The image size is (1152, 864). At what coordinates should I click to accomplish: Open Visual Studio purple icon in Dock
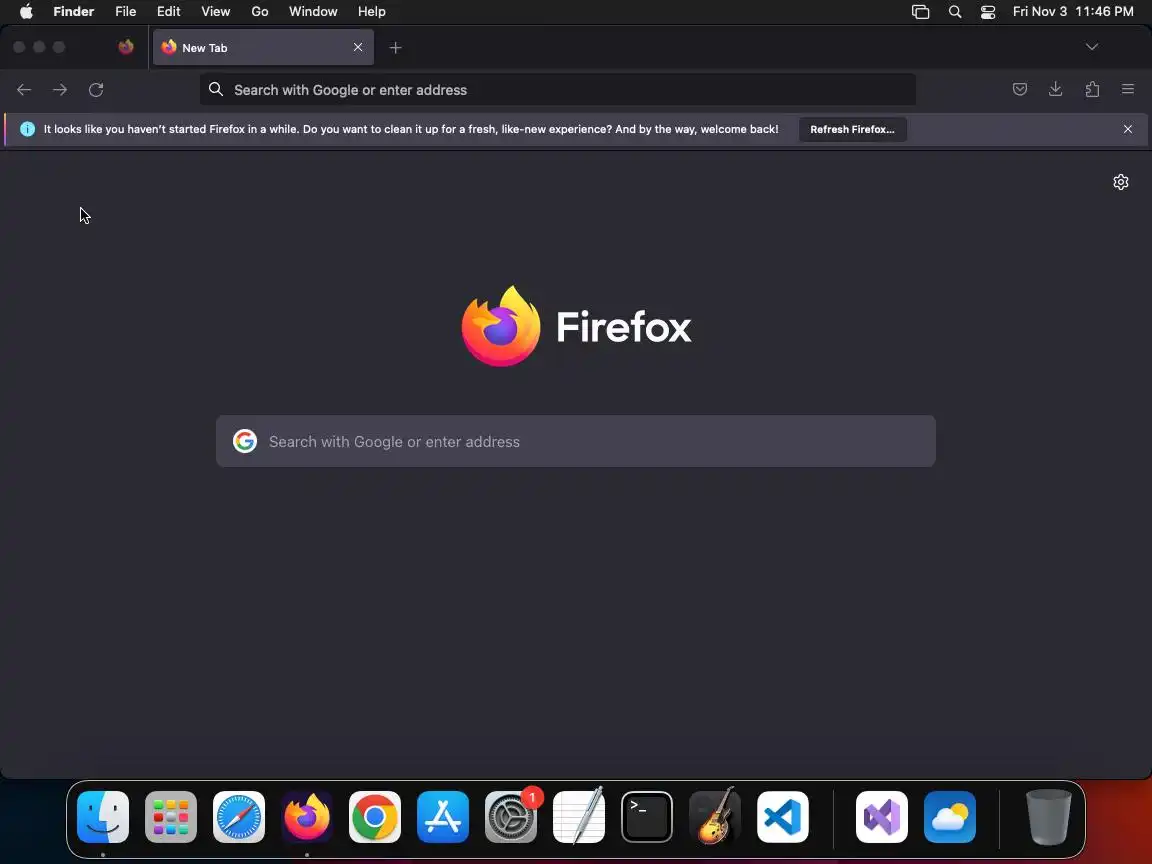coord(882,817)
